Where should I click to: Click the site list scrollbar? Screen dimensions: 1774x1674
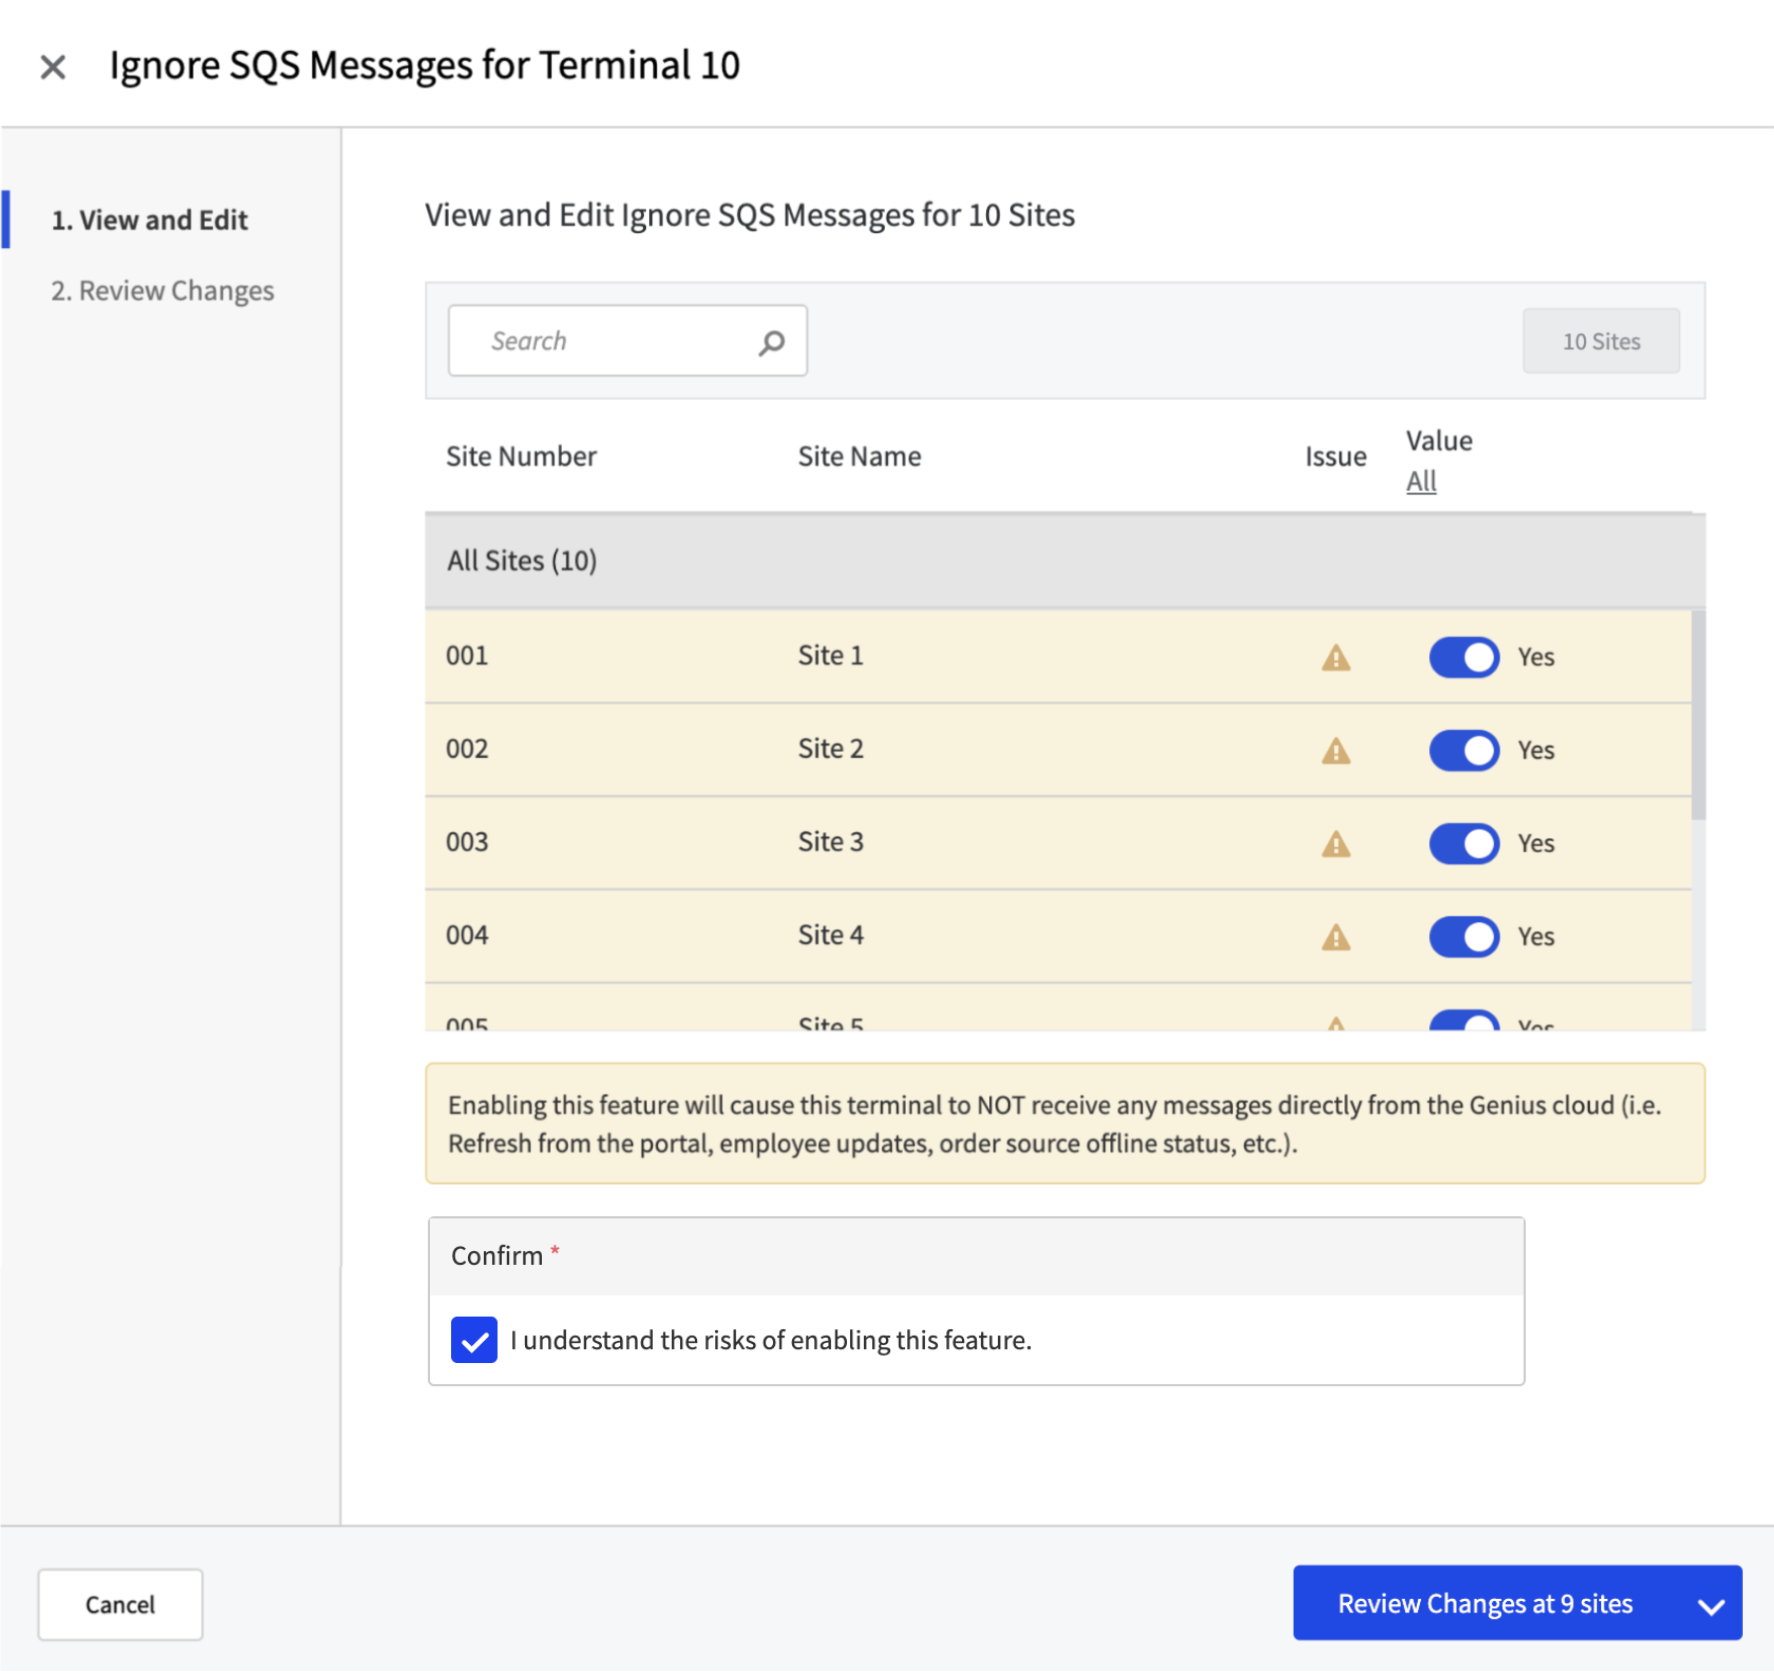[1698, 715]
